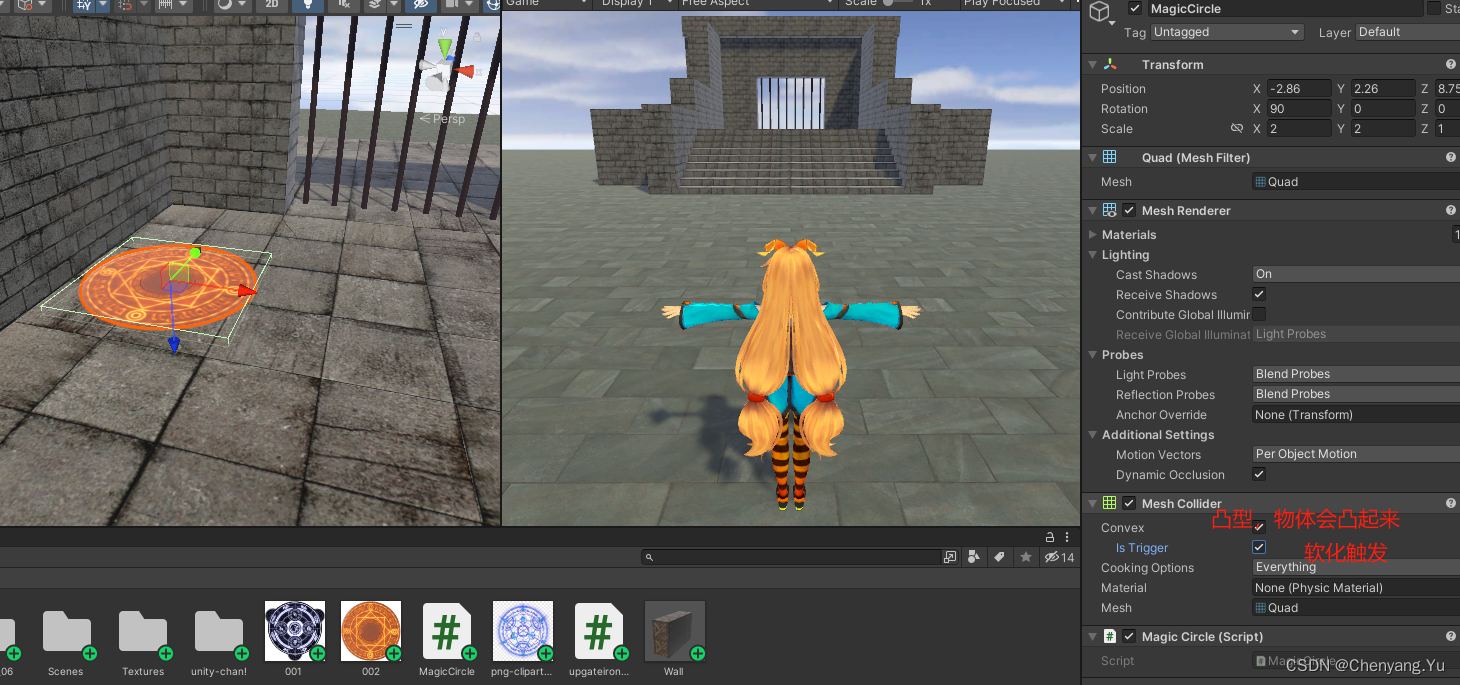Collapse the Transform component
Image resolution: width=1460 pixels, height=685 pixels.
(1092, 65)
